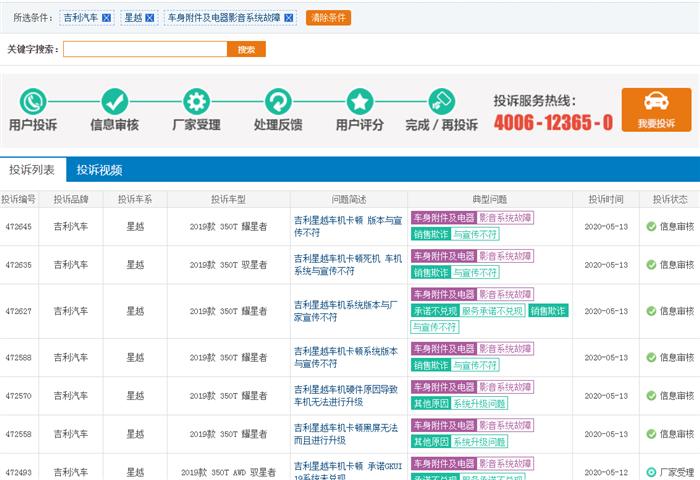Open complaint 吉利星越车机硬件原因导致车机无法进行升级
The width and height of the screenshot is (700, 480).
(346, 396)
